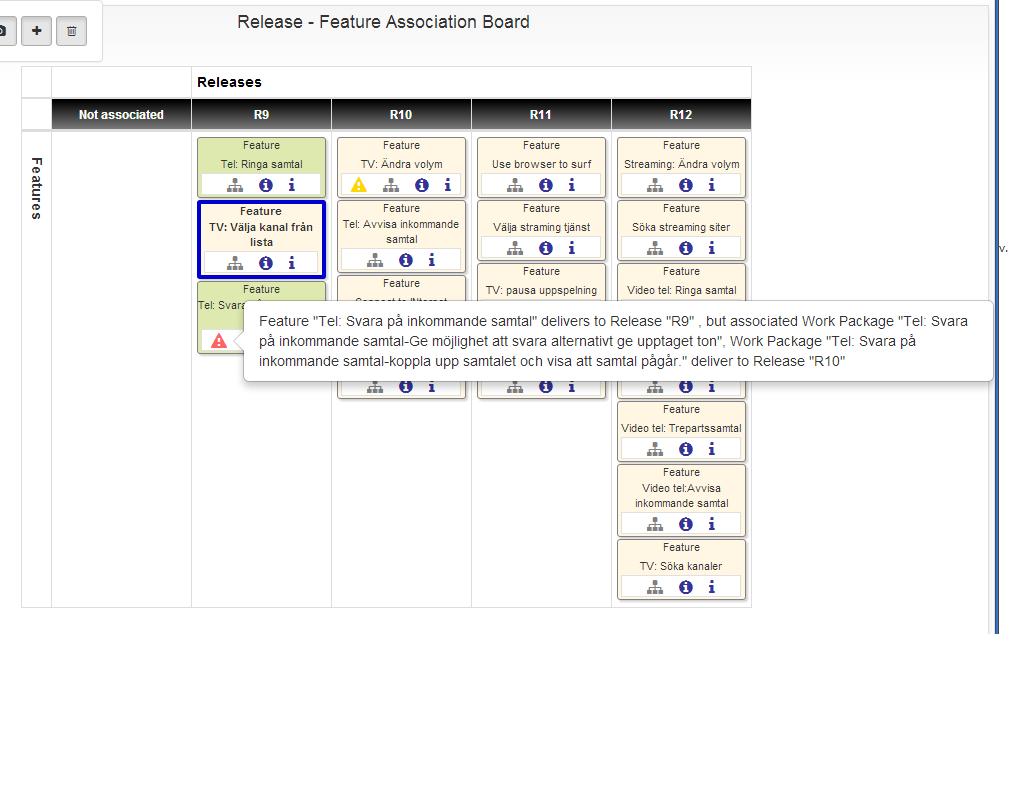Click circled info icon on Streaming: Ändra volym
This screenshot has width=1026, height=800.
pyautogui.click(x=686, y=185)
